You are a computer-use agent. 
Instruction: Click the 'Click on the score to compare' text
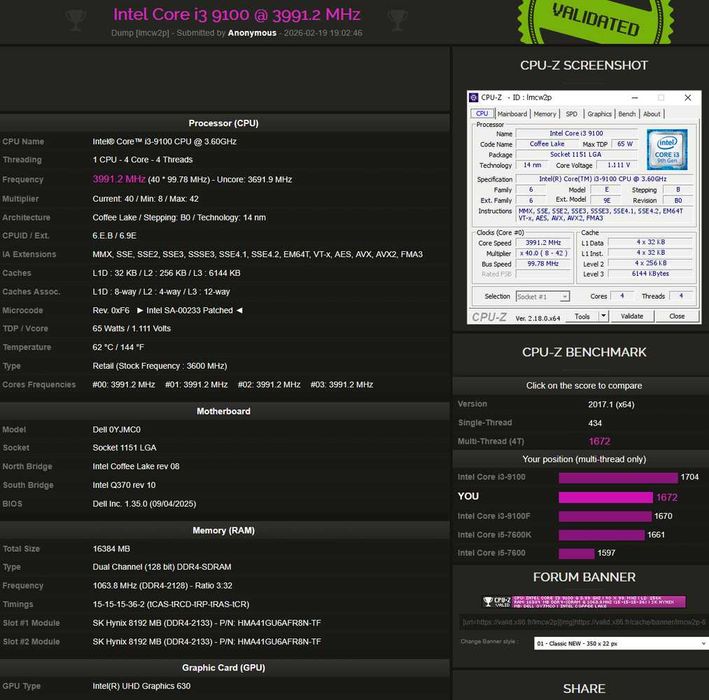[x=584, y=386]
